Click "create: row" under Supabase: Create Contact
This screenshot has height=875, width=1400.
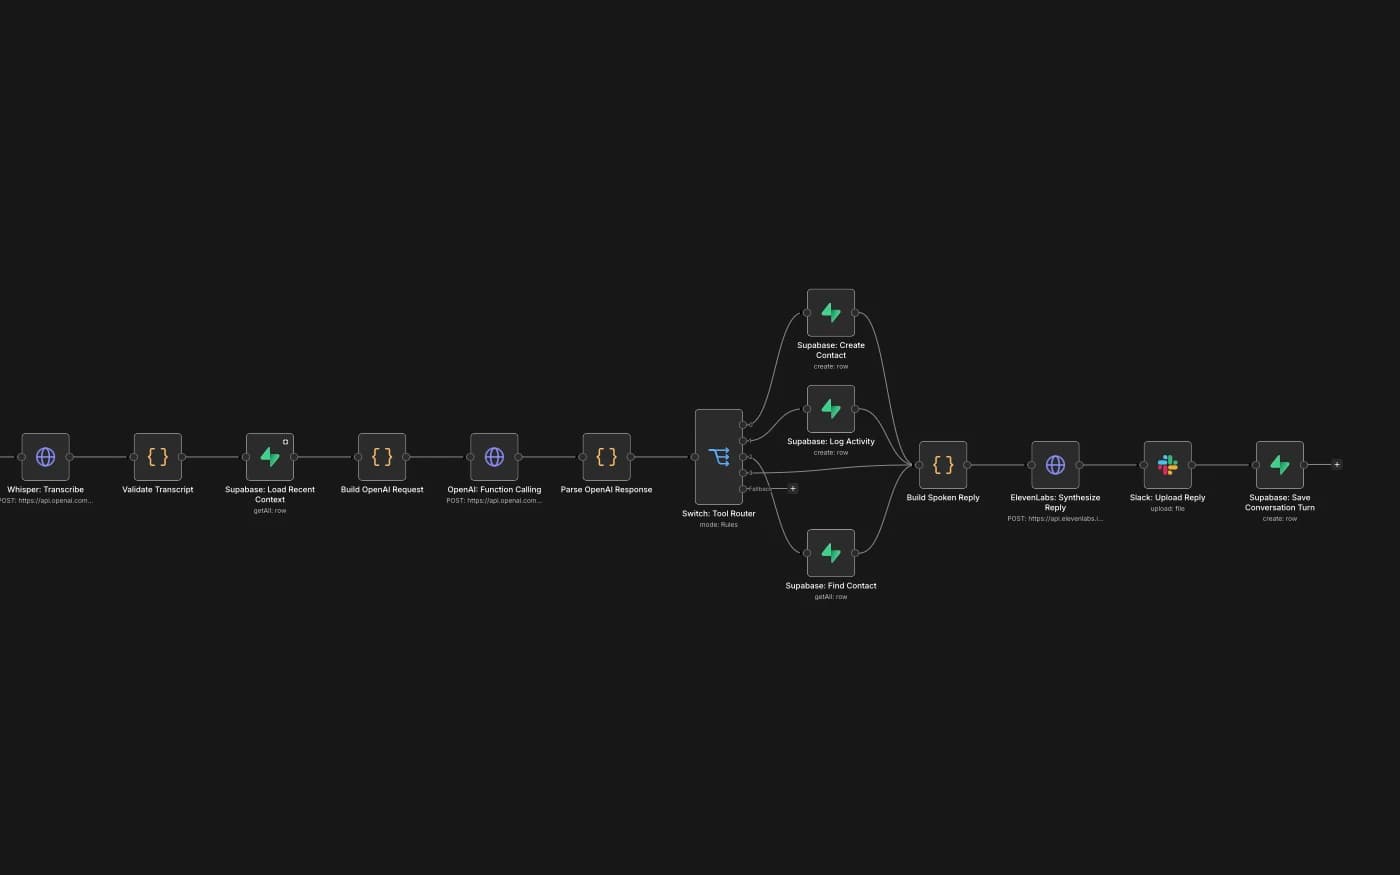831,367
